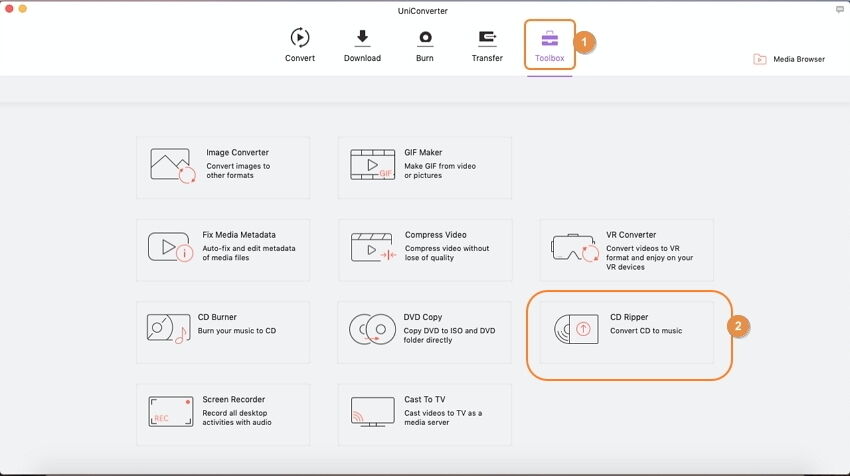850x476 pixels.
Task: Click the VR Converter headset icon
Action: click(x=575, y=248)
